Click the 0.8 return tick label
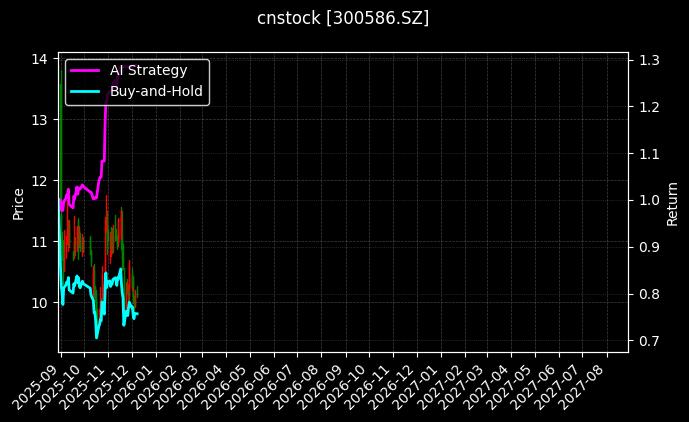 click(x=649, y=294)
